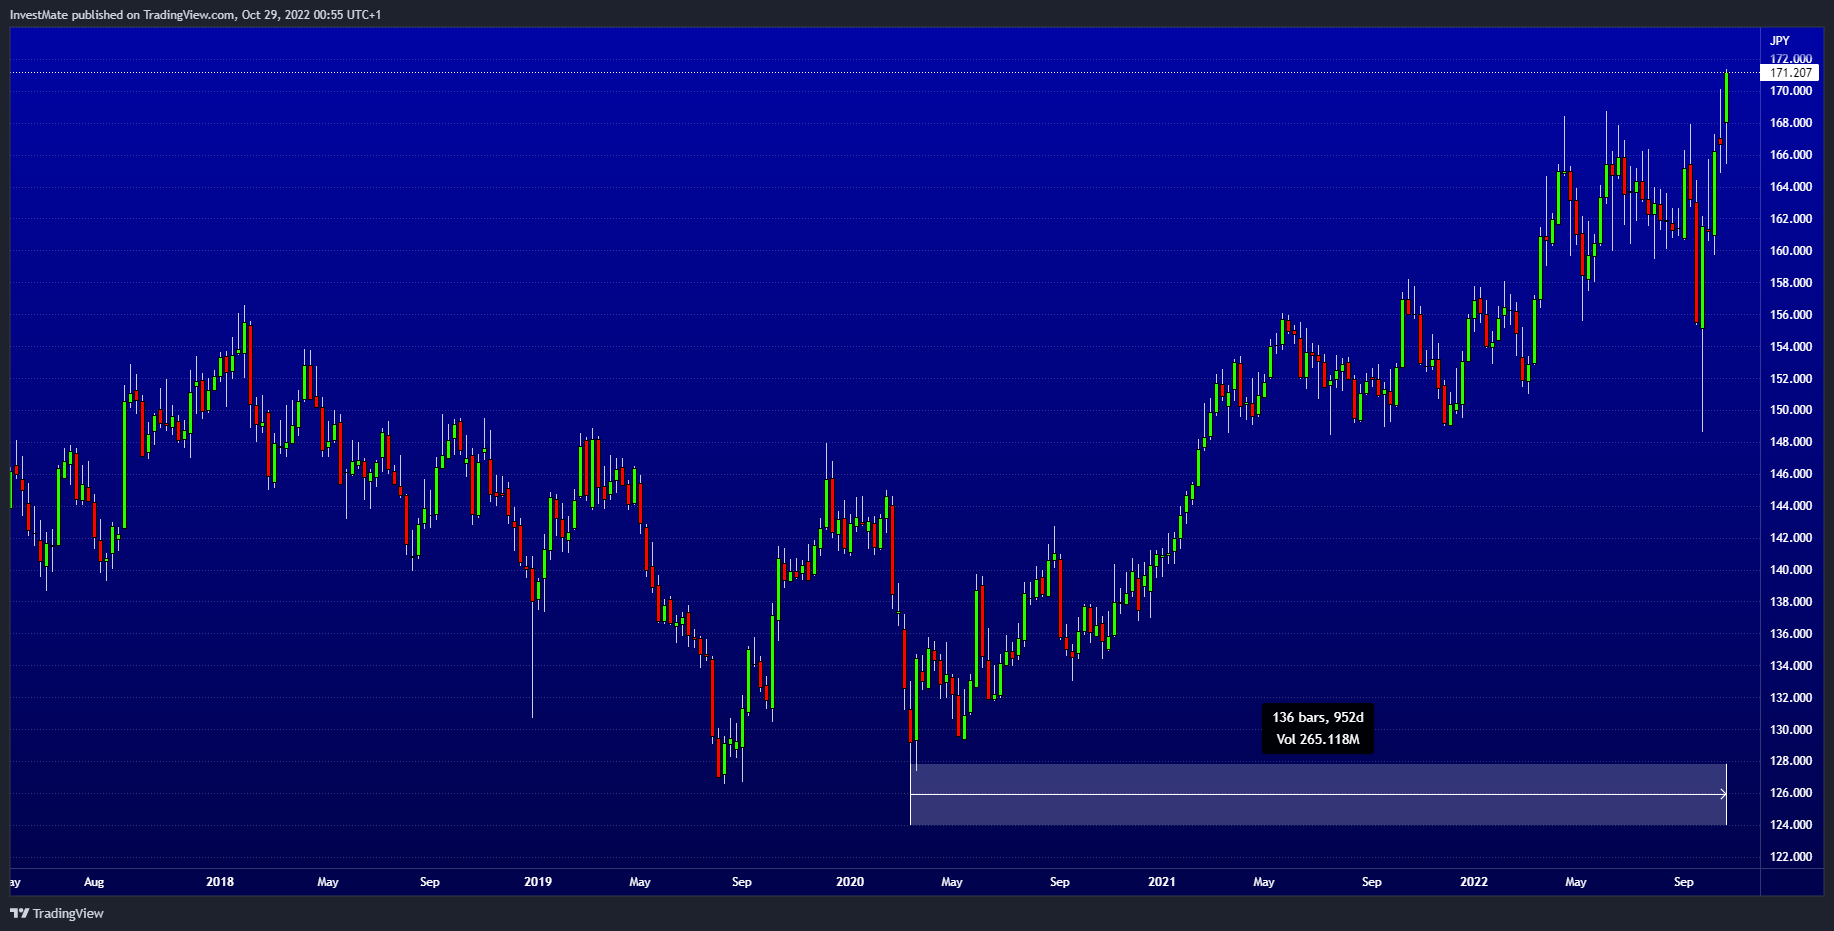Click the 156.000 price axis label
Viewport: 1834px width, 931px height.
pyautogui.click(x=1791, y=315)
